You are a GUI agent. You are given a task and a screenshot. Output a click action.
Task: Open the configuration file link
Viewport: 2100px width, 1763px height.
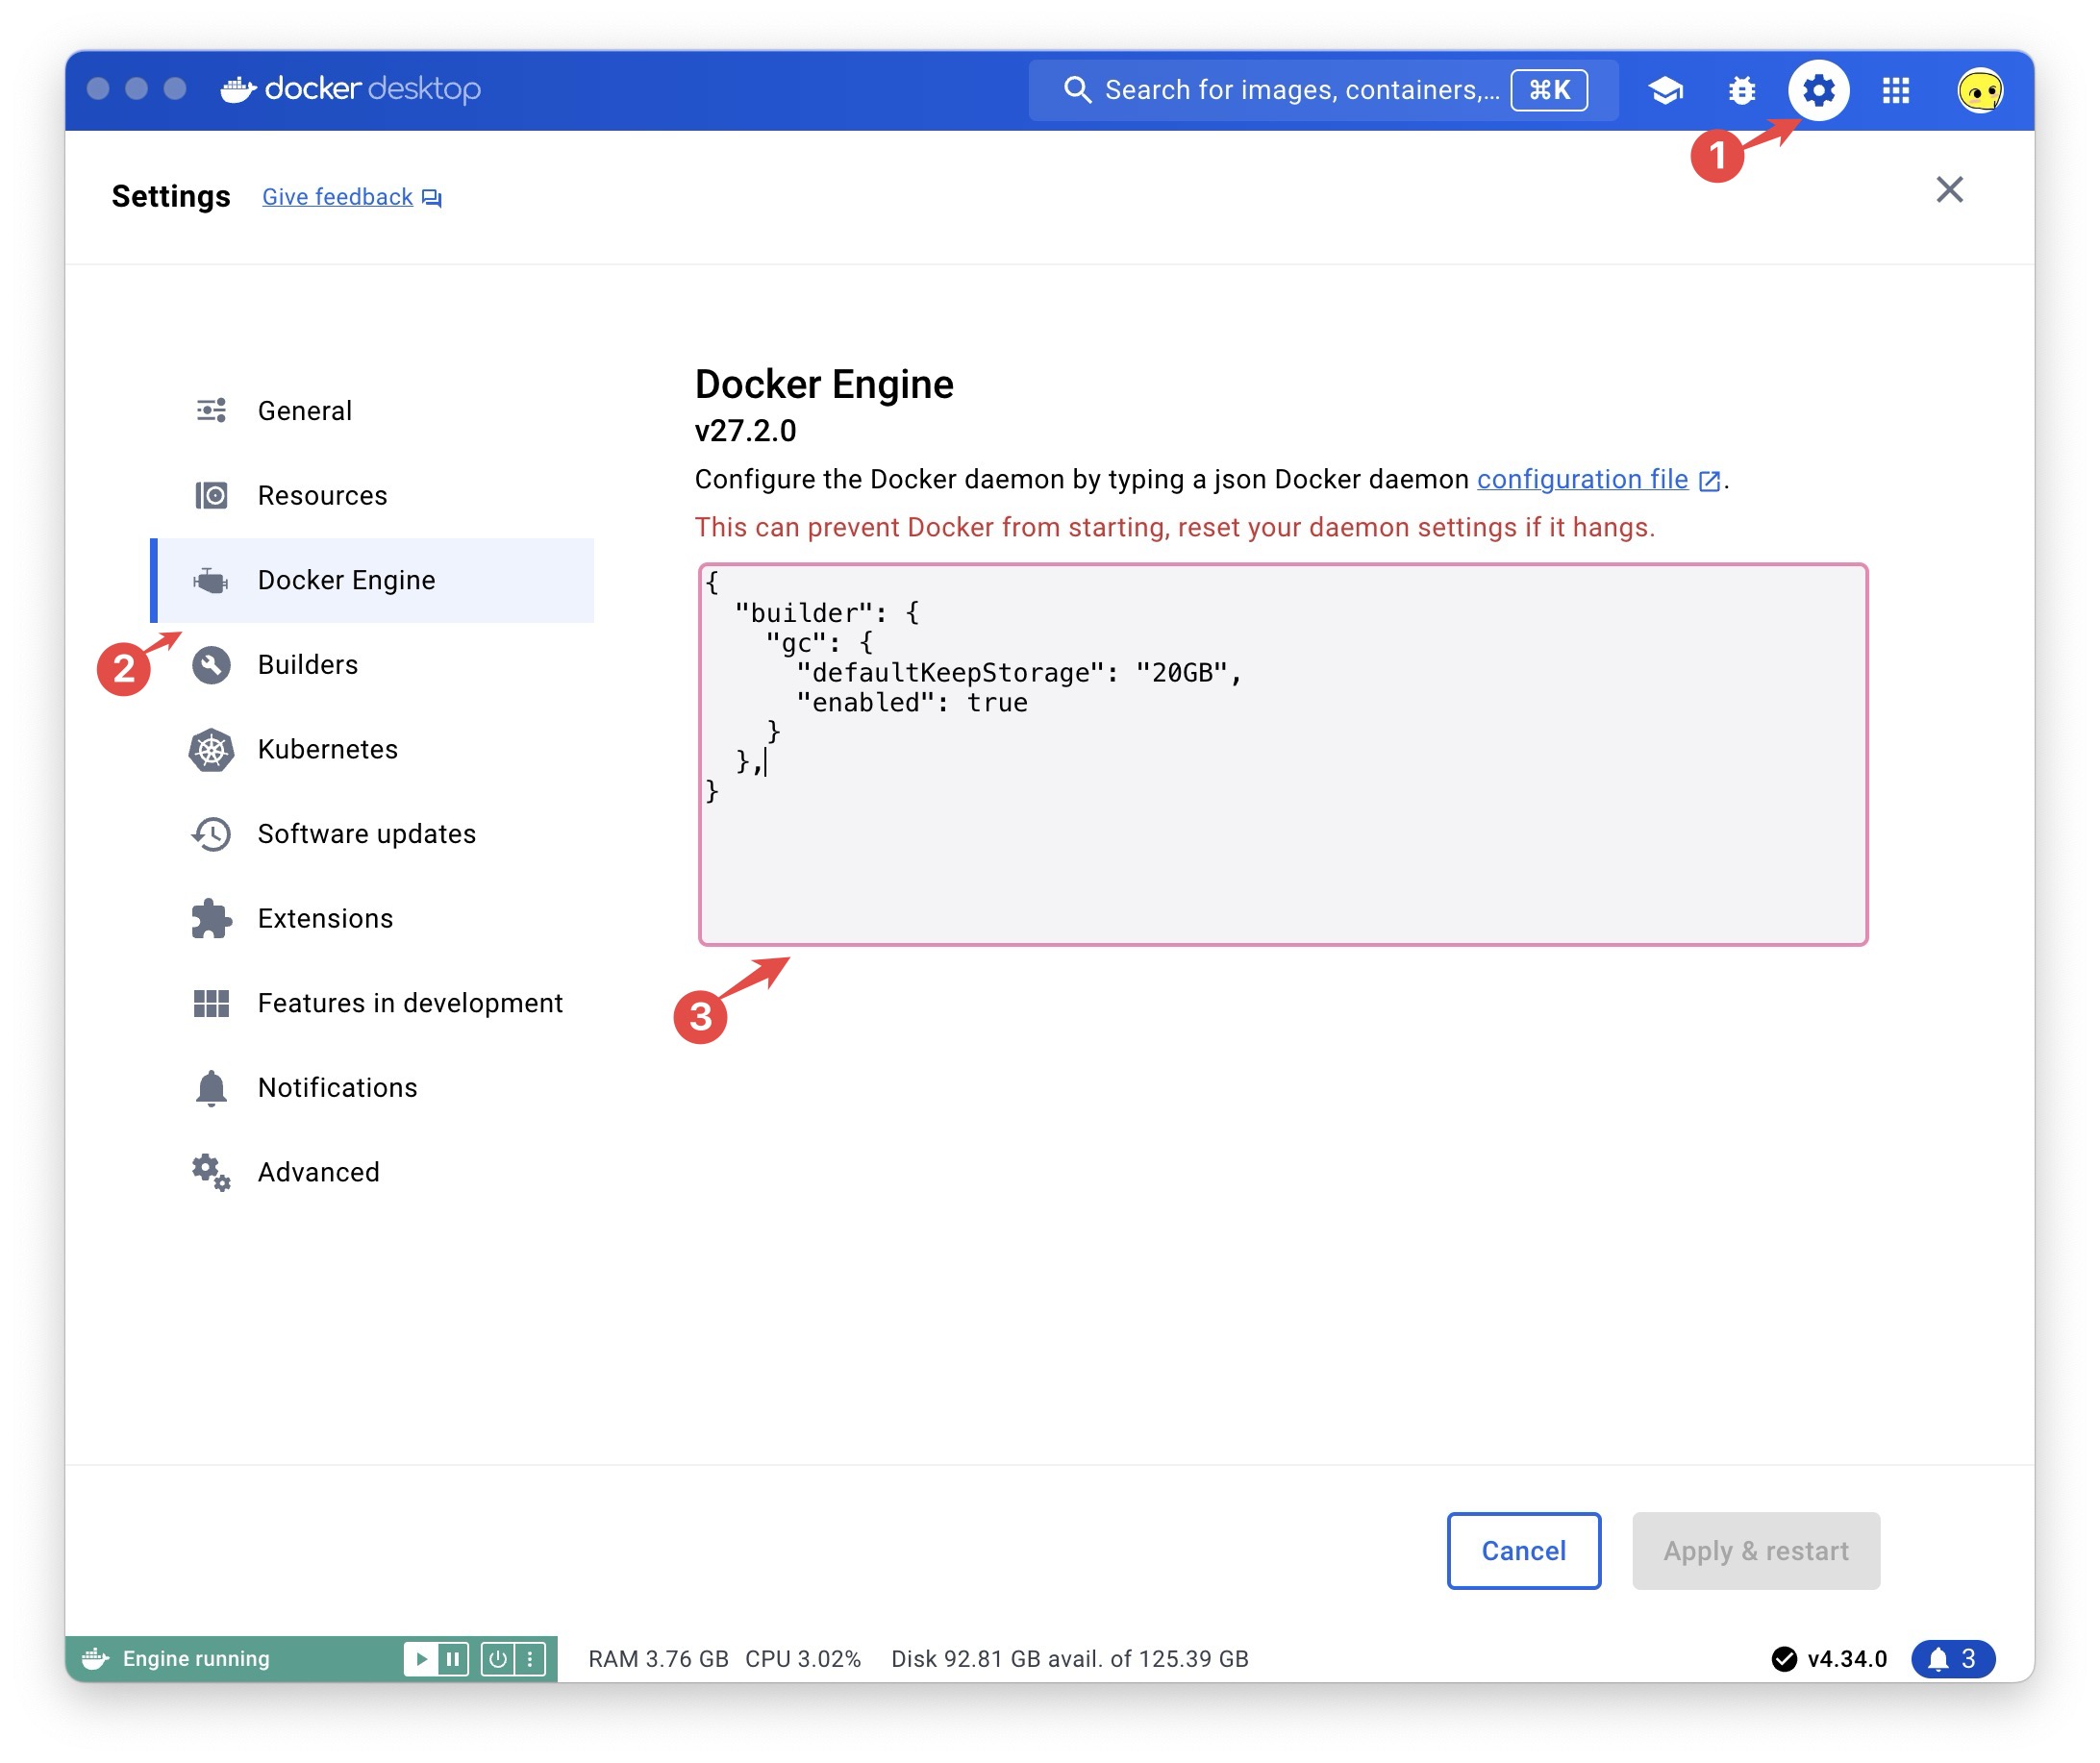click(1582, 479)
